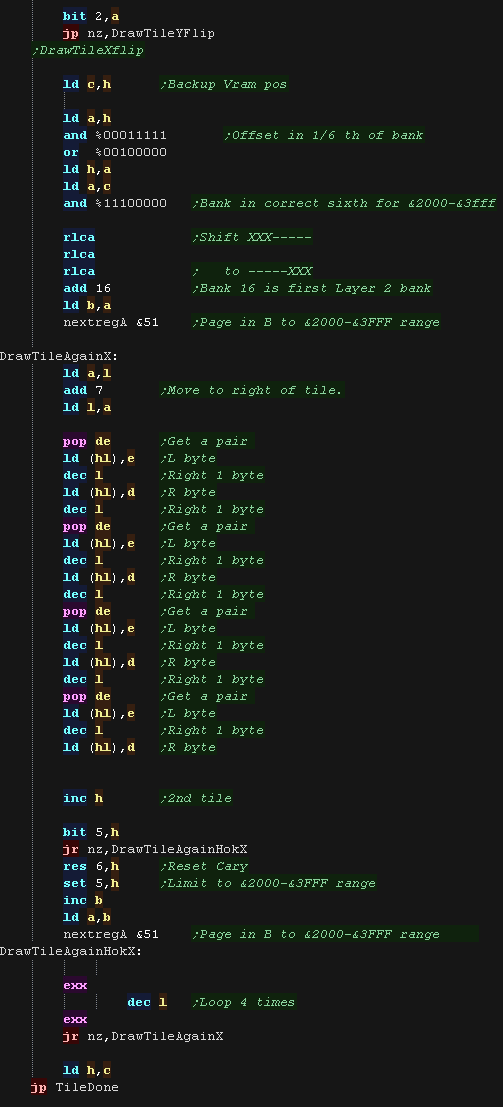Image resolution: width=503 pixels, height=1107 pixels.
Task: Click the and %11100000 instruction
Action: [115, 203]
